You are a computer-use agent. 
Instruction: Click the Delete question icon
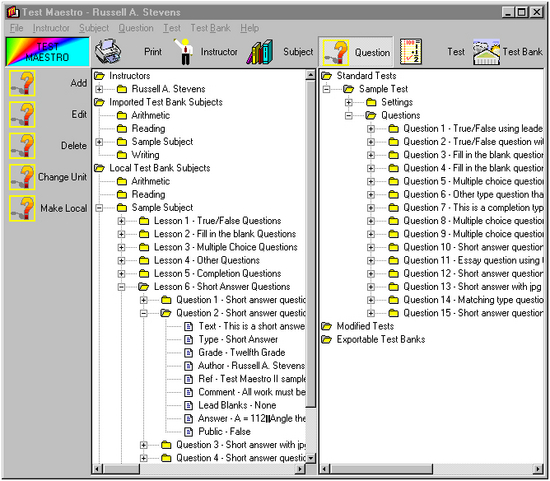(22, 146)
